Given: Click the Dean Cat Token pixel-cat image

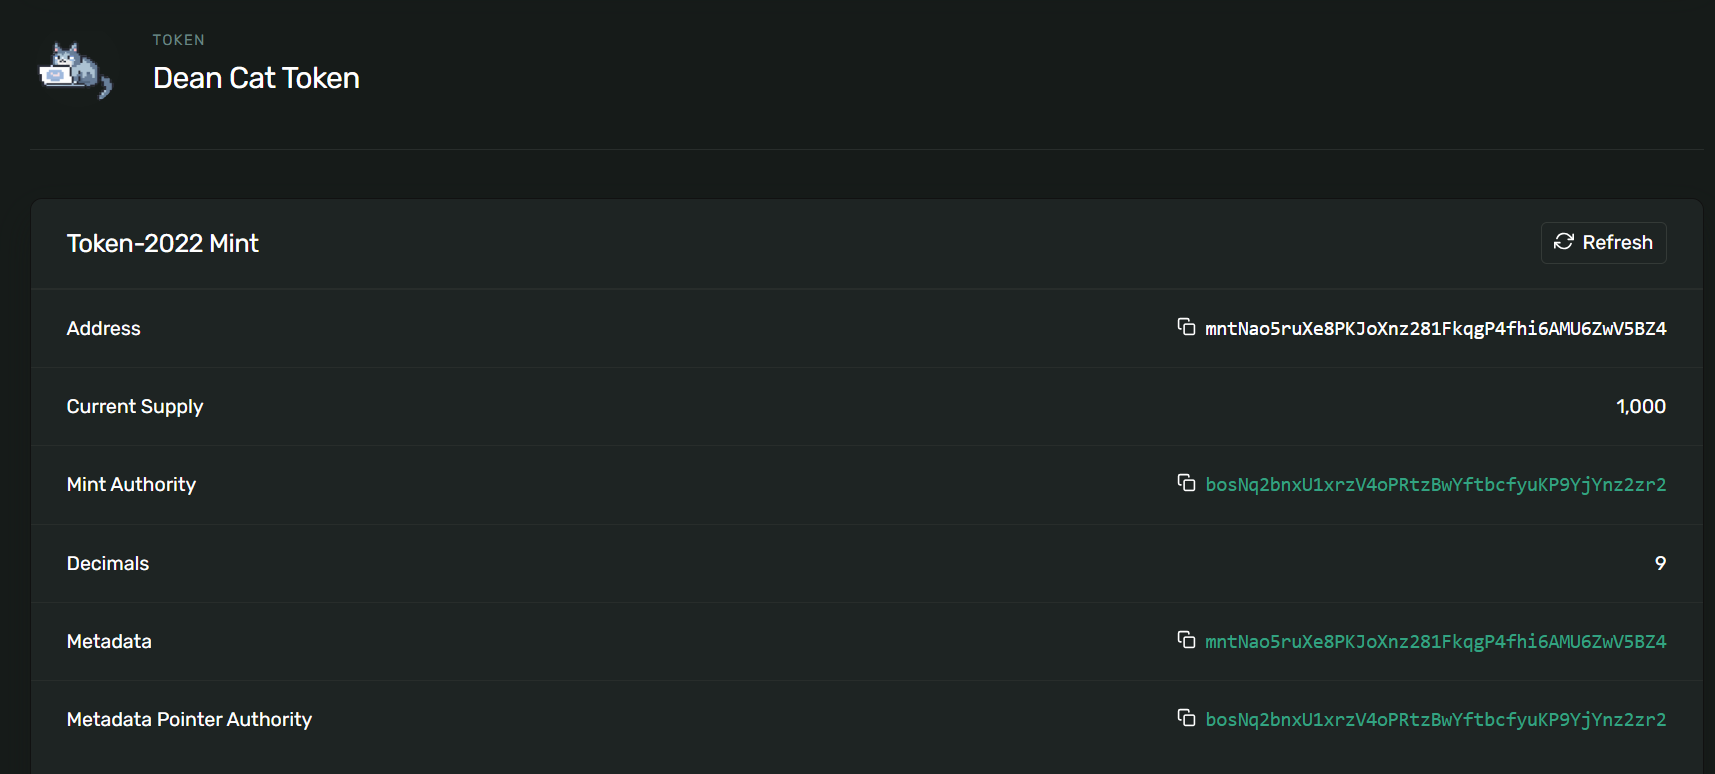Looking at the screenshot, I should coord(75,70).
